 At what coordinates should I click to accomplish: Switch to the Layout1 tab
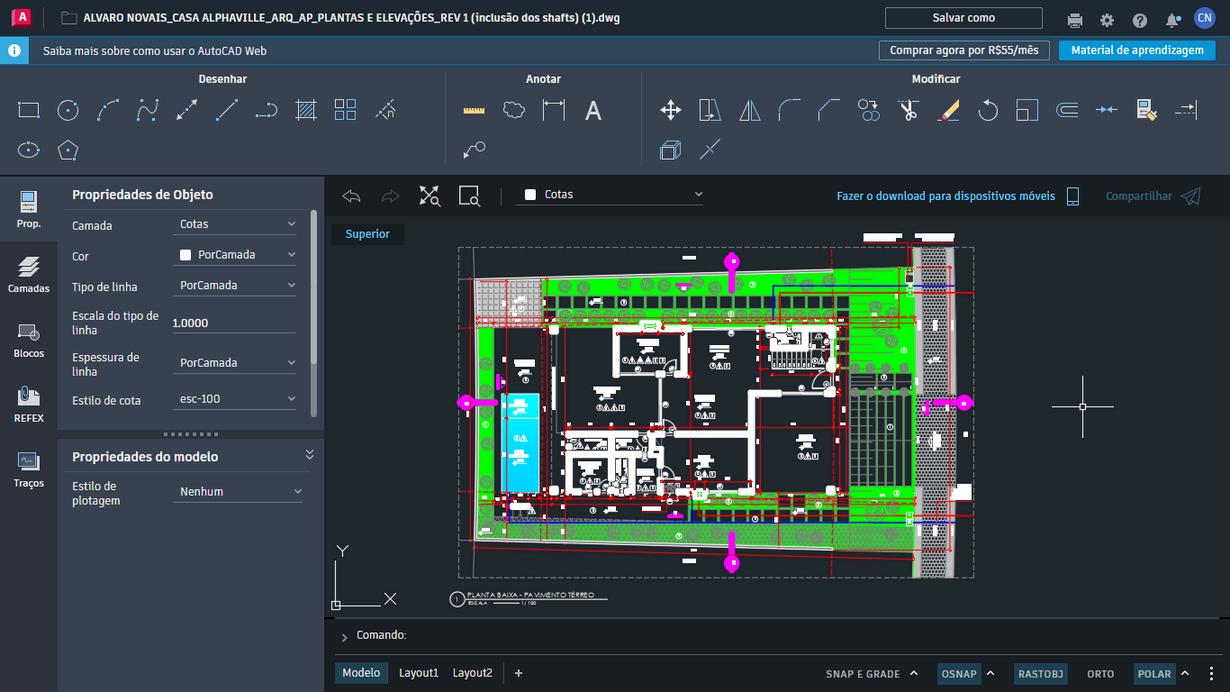(418, 673)
